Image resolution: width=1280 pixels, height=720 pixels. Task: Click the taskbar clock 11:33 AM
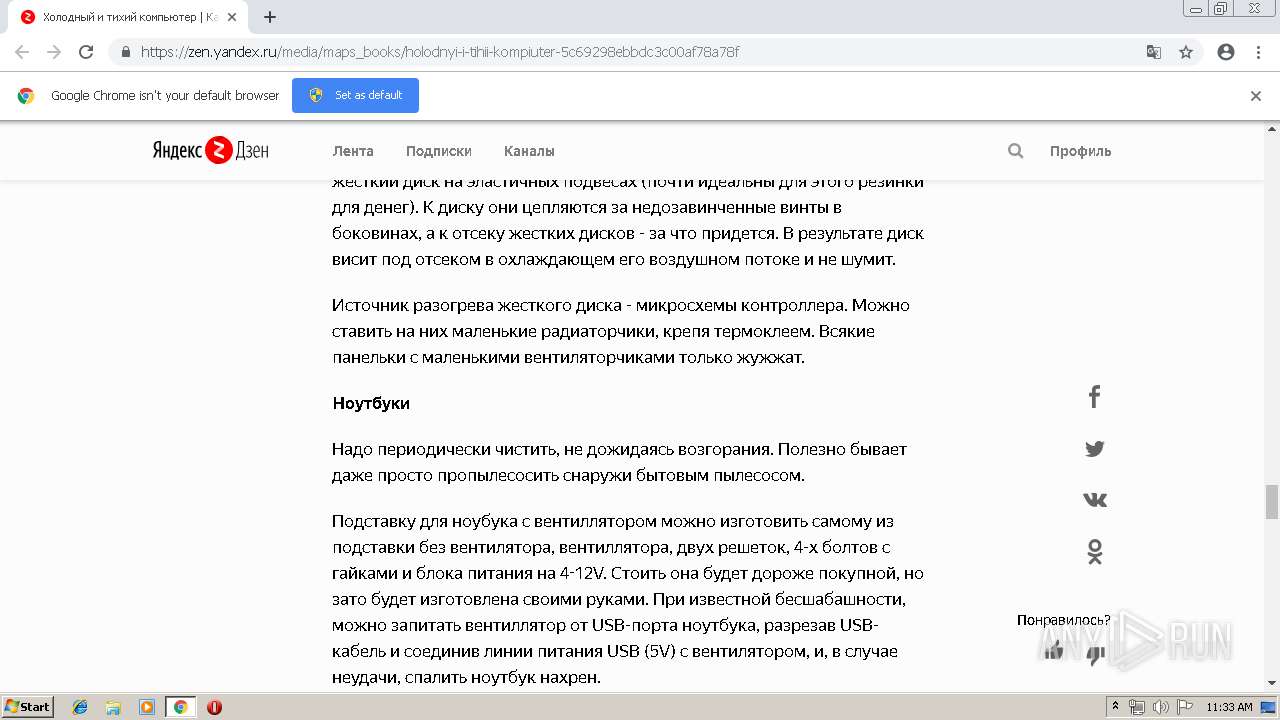[x=1229, y=707]
